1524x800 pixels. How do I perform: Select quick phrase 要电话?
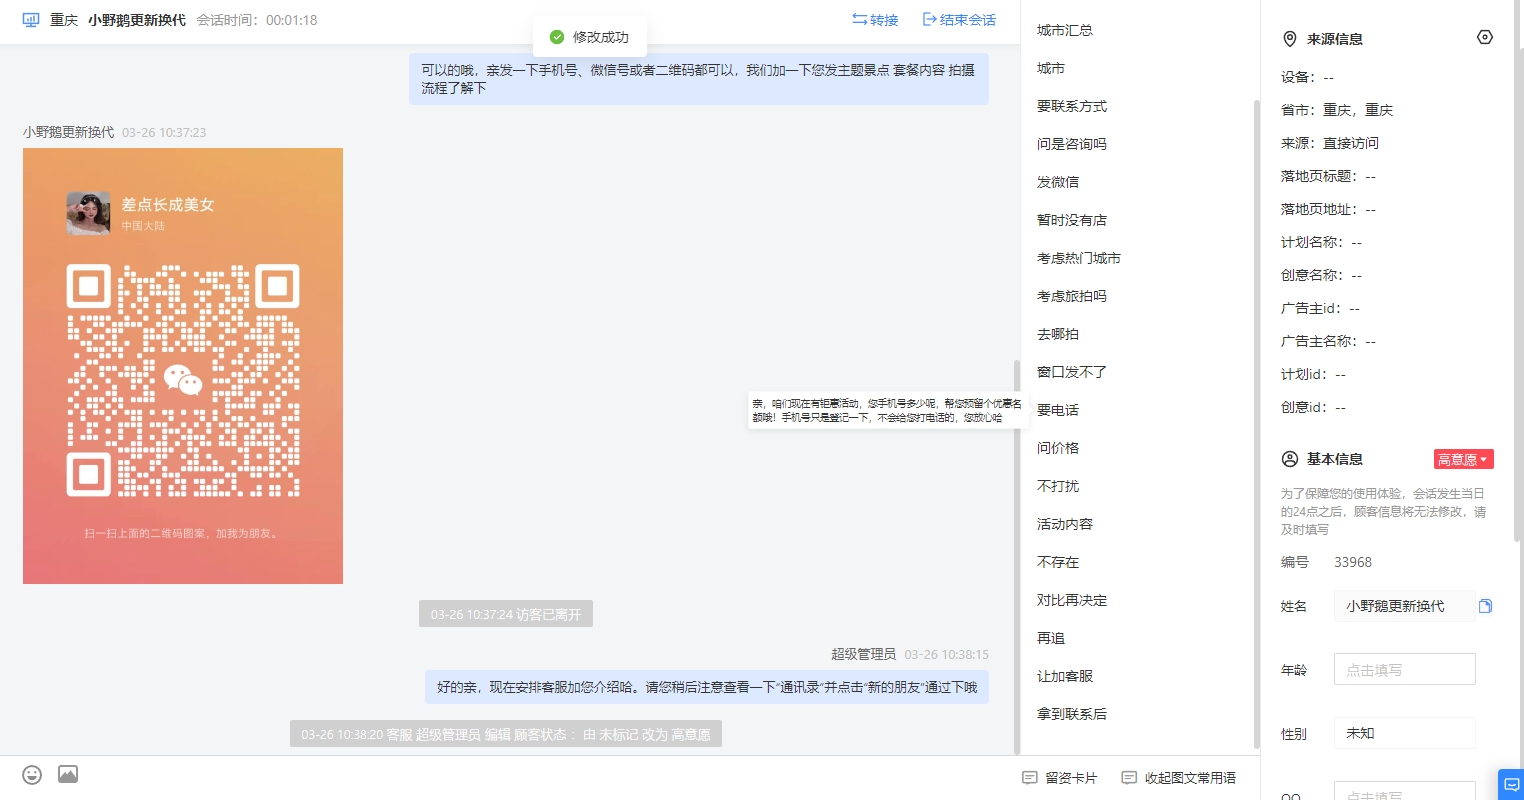(1058, 410)
